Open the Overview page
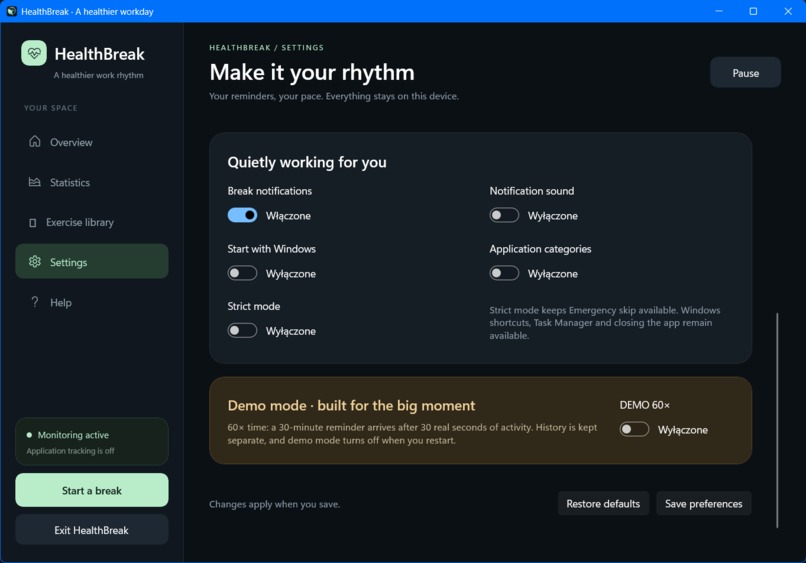 (92, 142)
